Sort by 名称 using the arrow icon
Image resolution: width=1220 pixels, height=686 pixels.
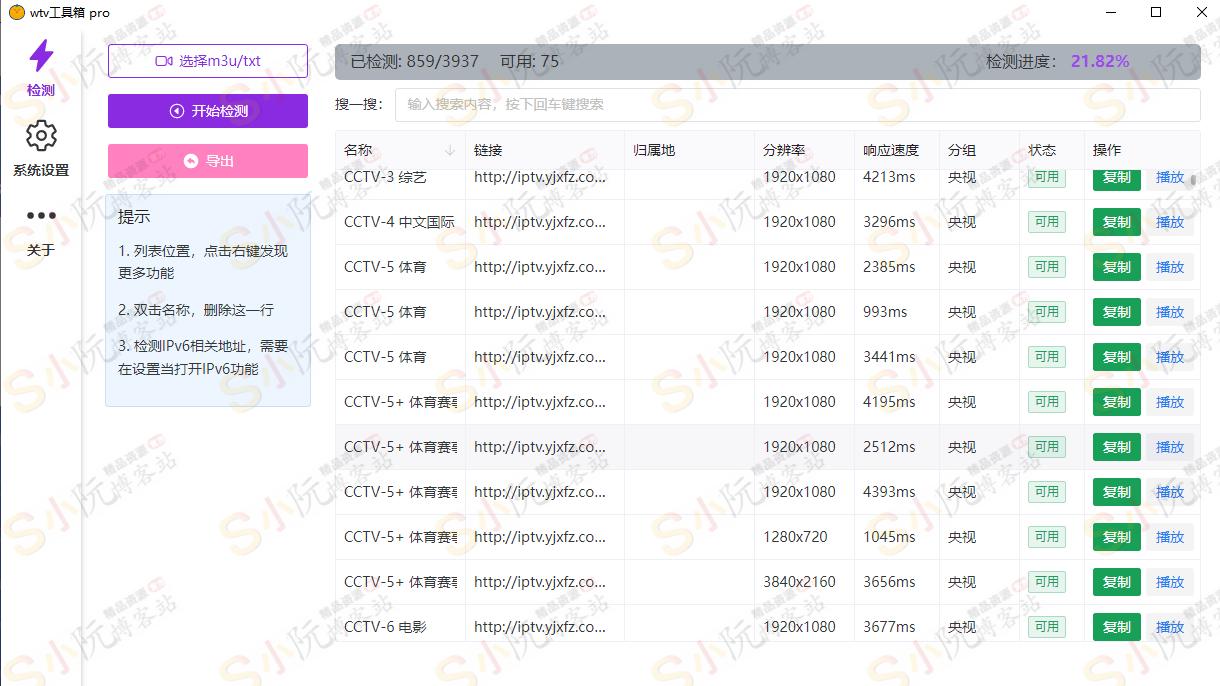point(450,150)
